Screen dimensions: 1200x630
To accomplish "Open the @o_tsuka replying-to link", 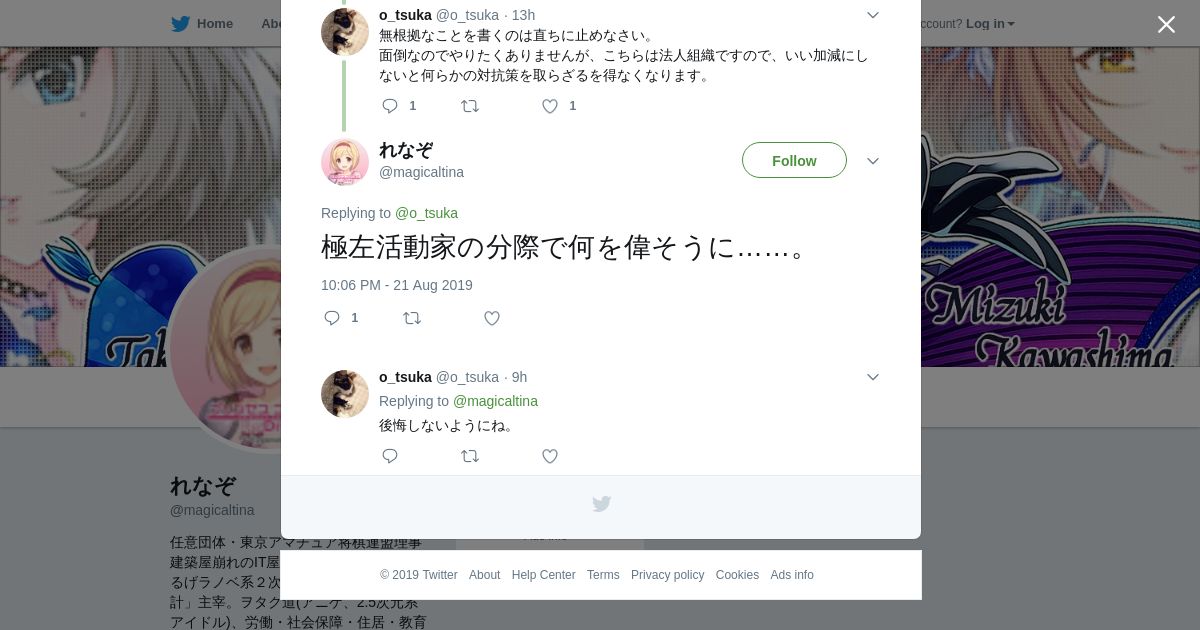I will pyautogui.click(x=426, y=213).
